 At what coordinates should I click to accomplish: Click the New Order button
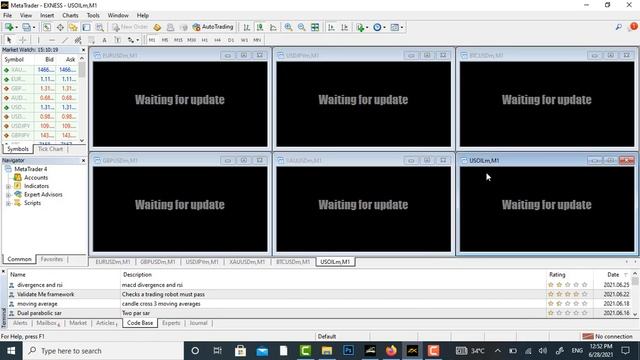click(130, 27)
